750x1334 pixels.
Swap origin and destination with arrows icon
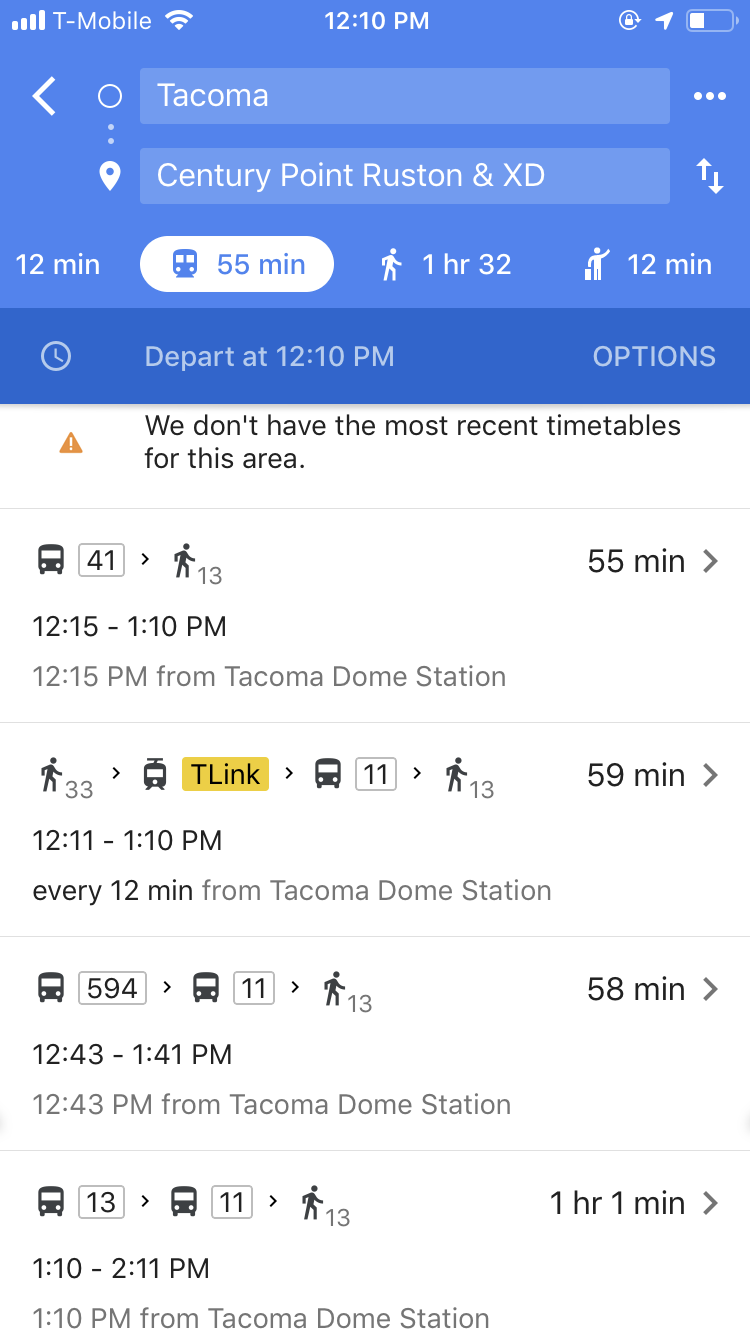(x=709, y=176)
